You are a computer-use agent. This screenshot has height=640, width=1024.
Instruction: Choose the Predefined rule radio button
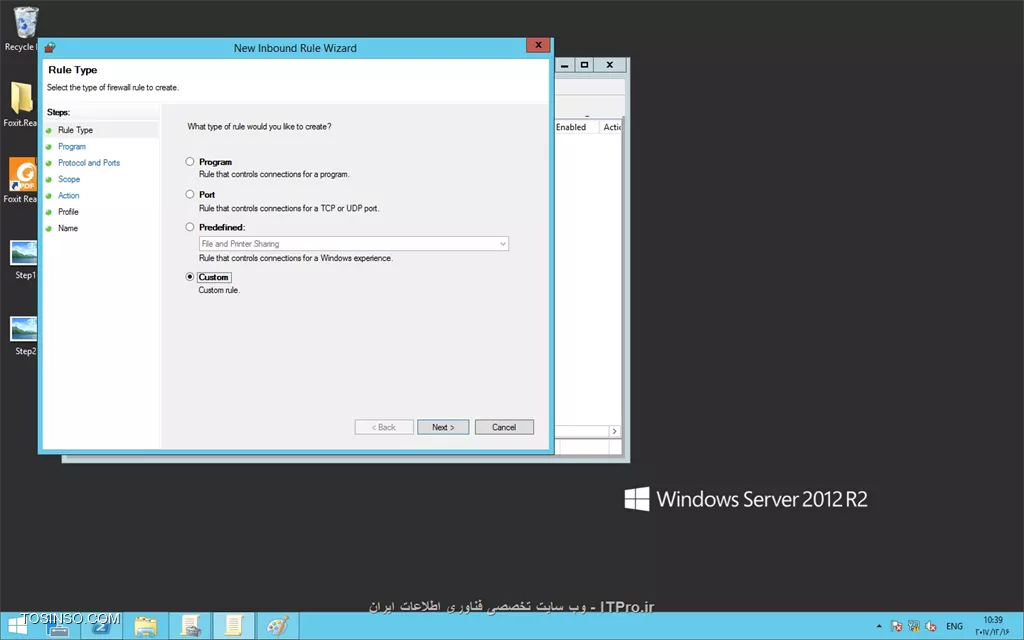point(189,227)
